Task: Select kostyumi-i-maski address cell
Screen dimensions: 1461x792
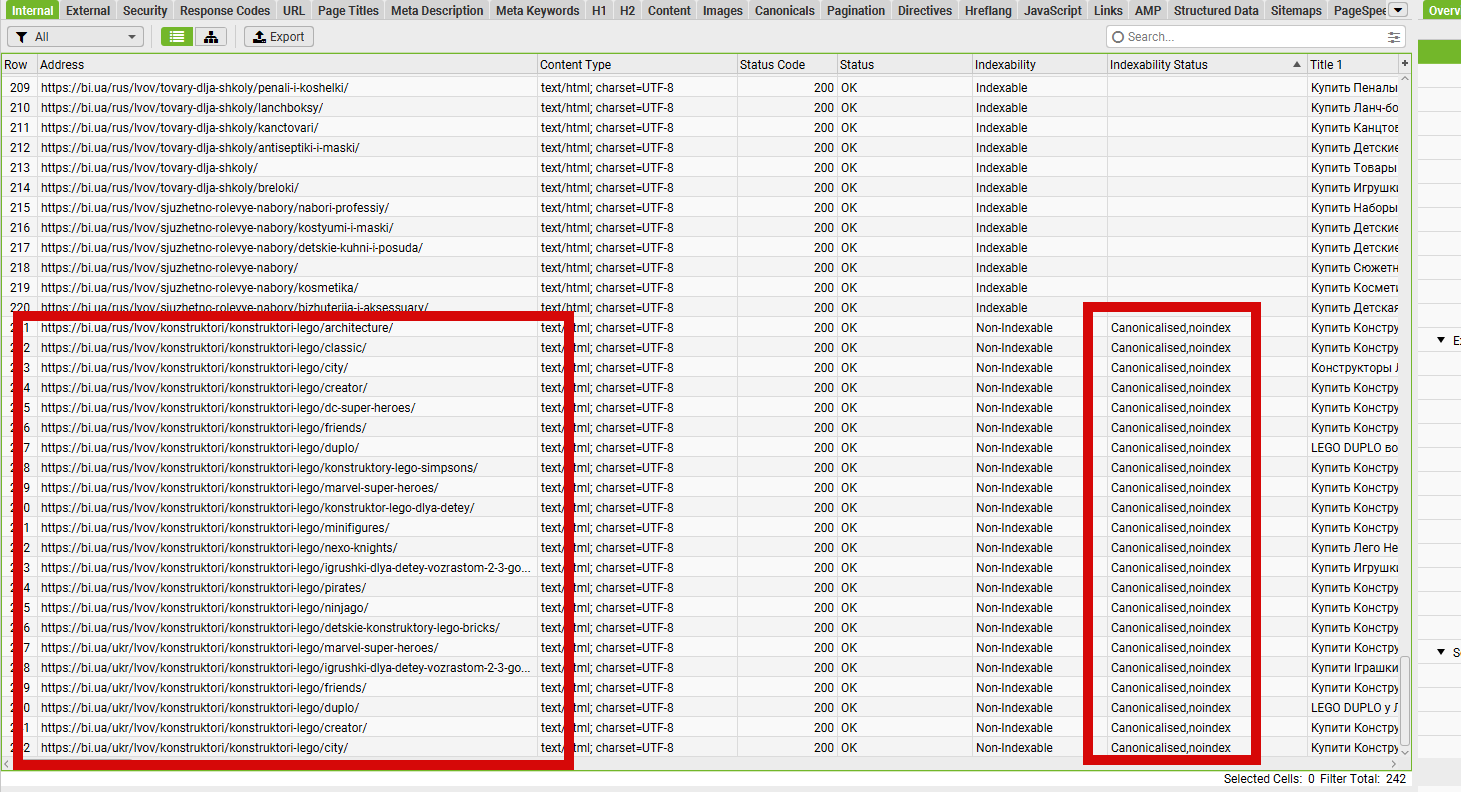Action: pos(287,228)
